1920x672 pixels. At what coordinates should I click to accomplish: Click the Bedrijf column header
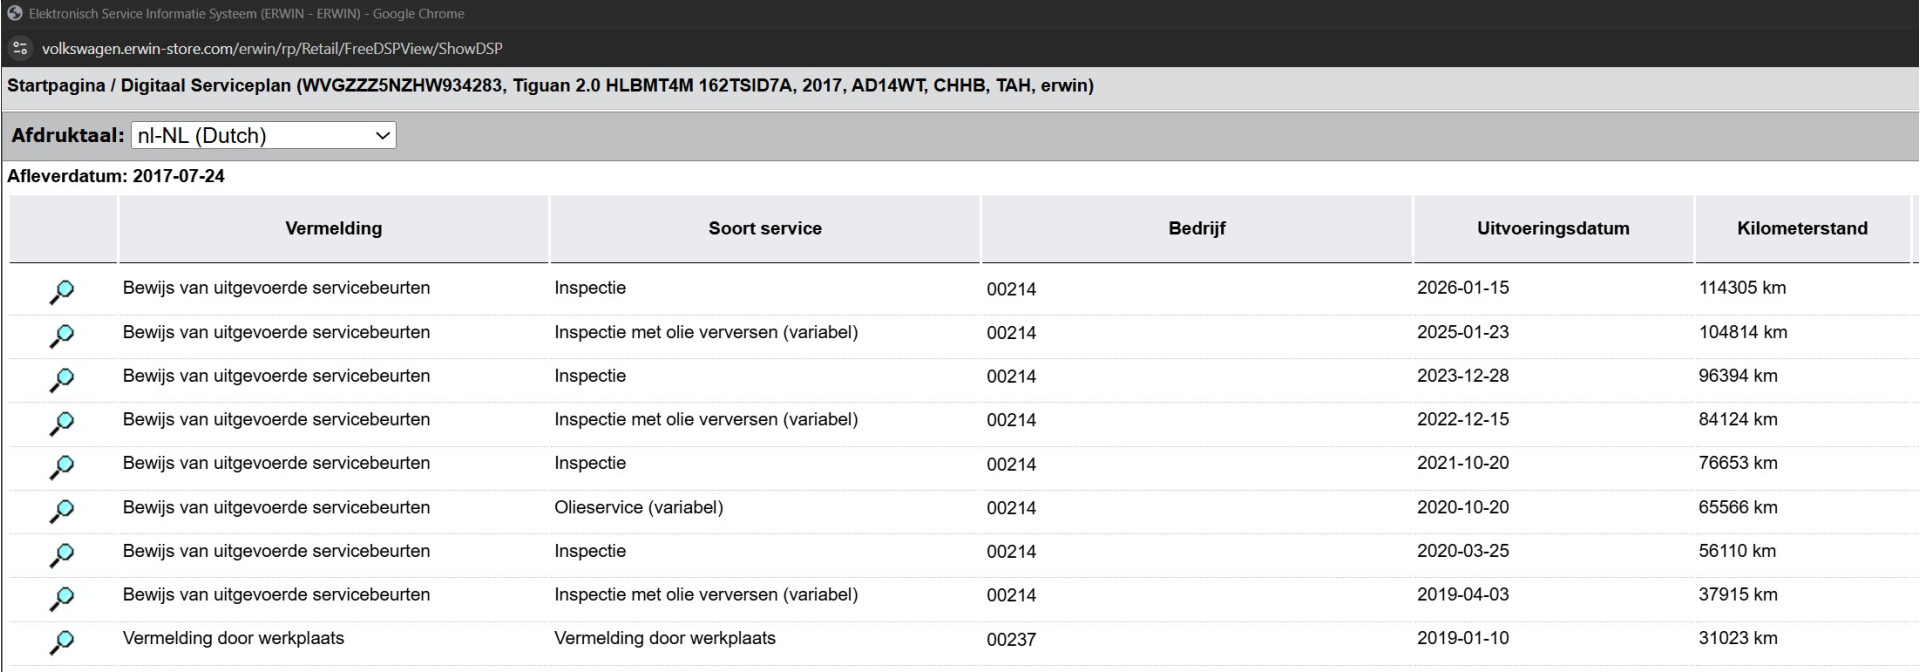(1196, 228)
